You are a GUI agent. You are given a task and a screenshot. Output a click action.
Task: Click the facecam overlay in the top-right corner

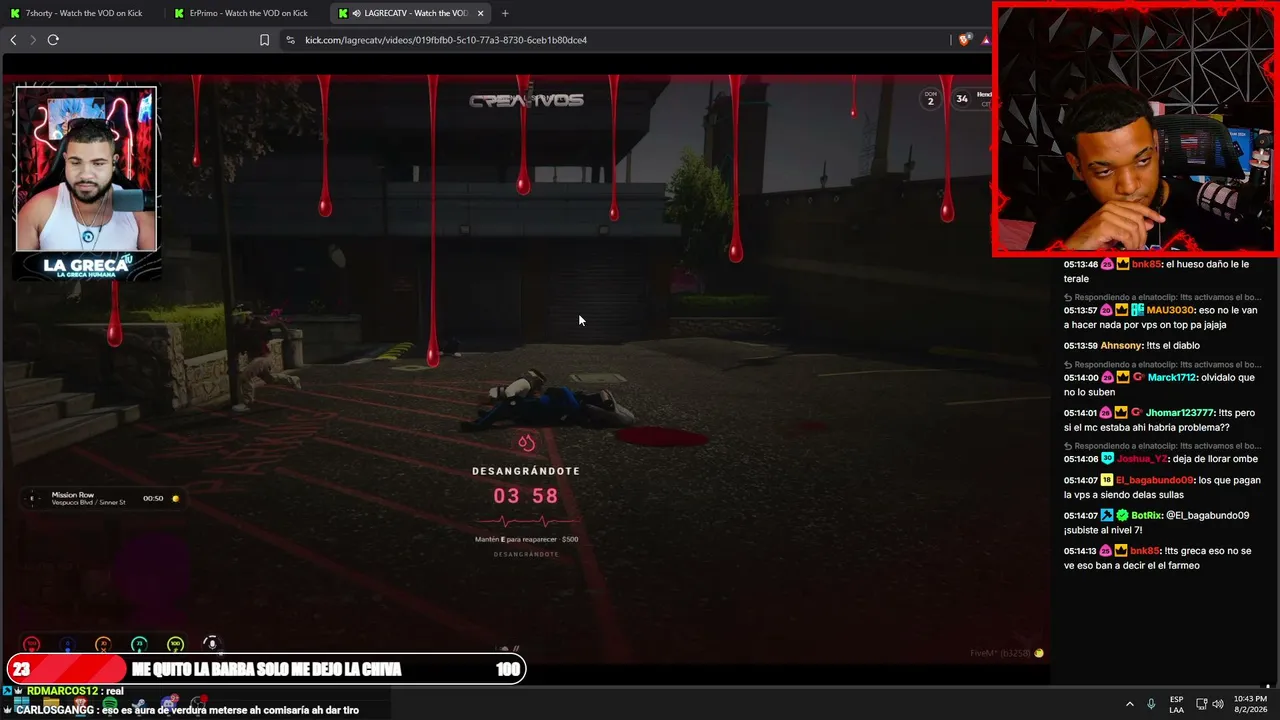coord(1136,129)
